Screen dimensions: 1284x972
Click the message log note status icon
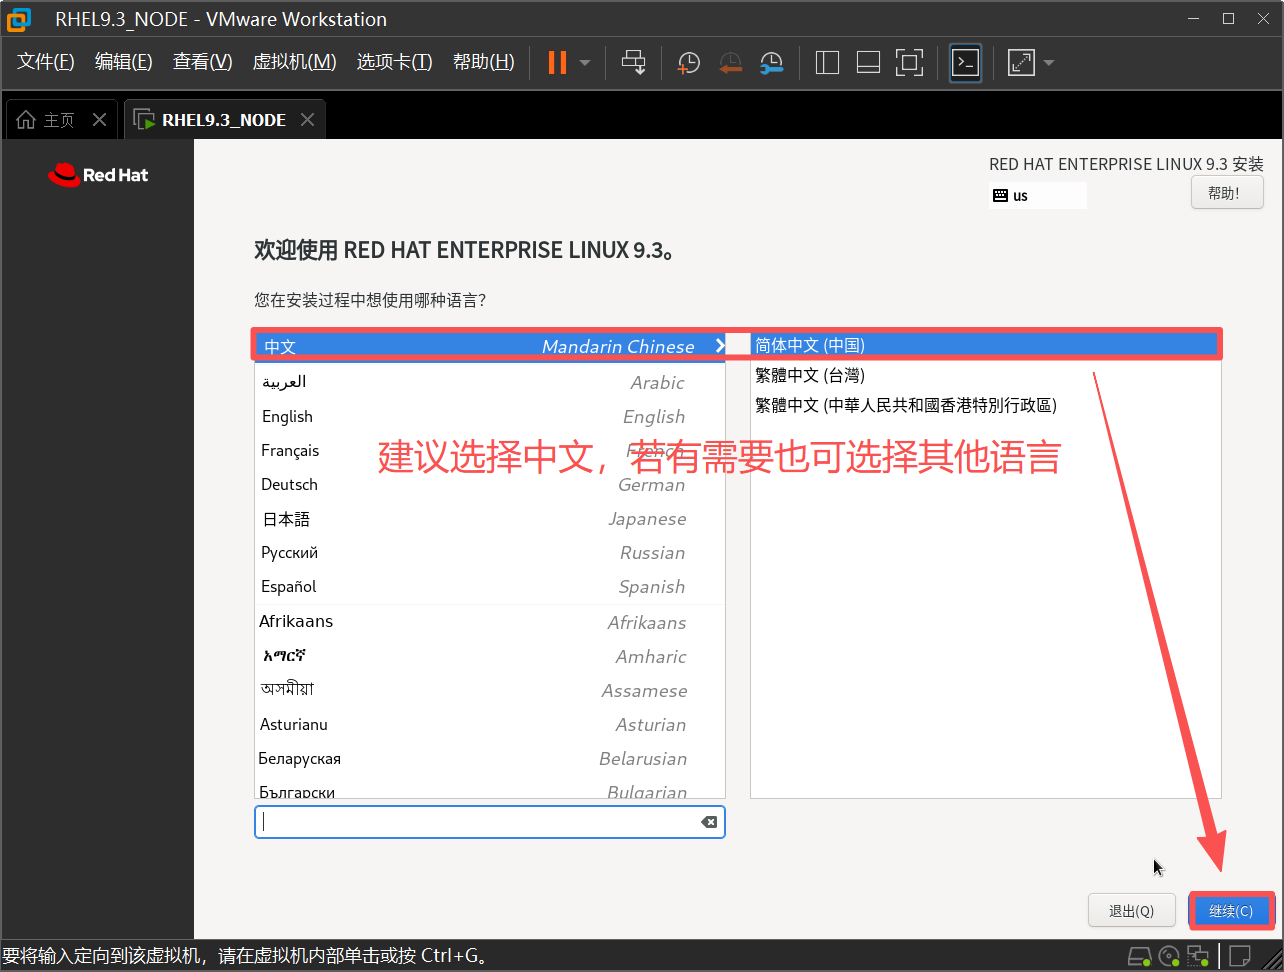(1241, 956)
